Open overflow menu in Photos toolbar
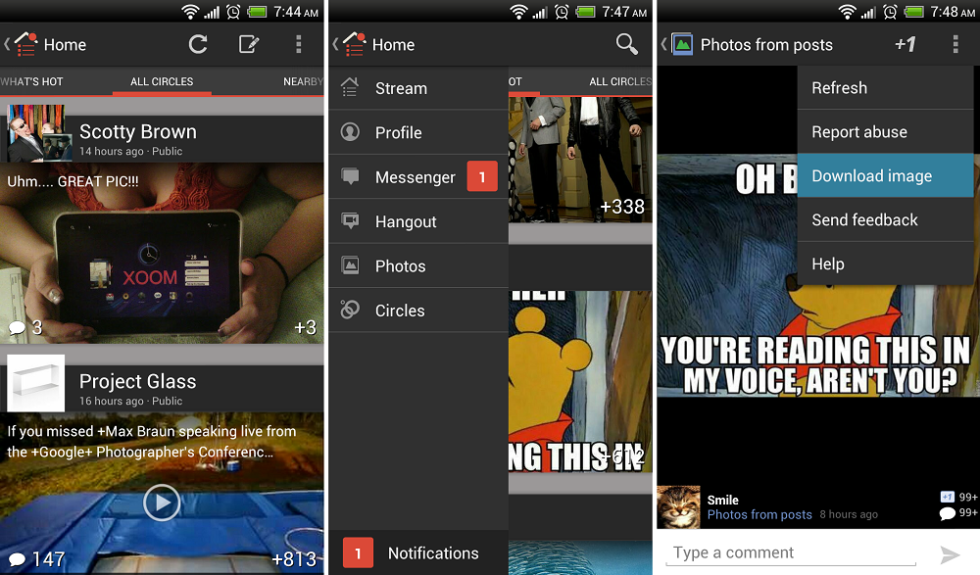This screenshot has height=575, width=980. [x=955, y=44]
